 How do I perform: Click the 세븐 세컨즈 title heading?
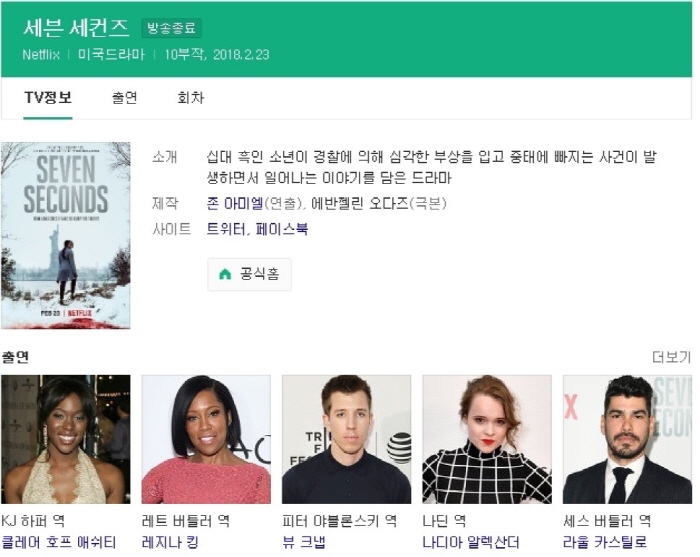click(x=76, y=28)
